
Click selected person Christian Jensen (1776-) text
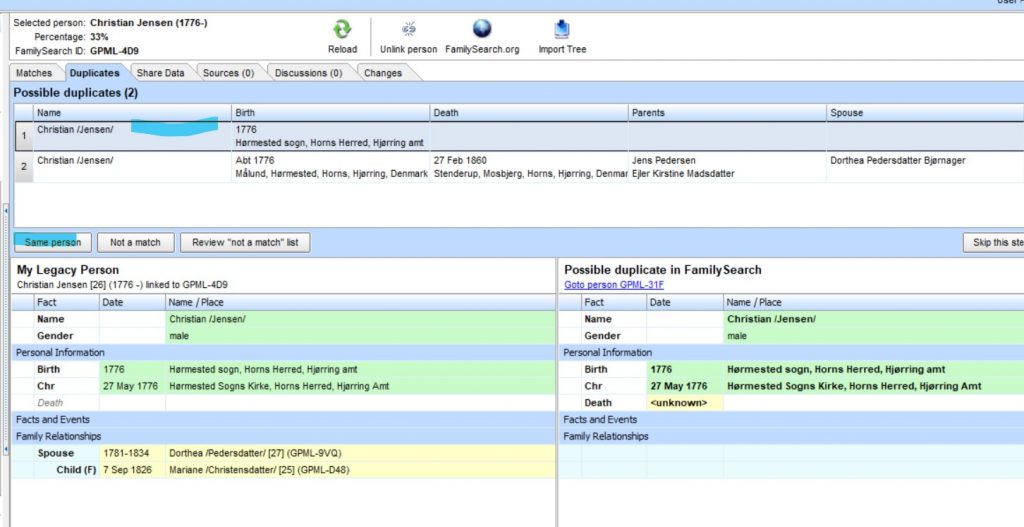pyautogui.click(x=149, y=23)
